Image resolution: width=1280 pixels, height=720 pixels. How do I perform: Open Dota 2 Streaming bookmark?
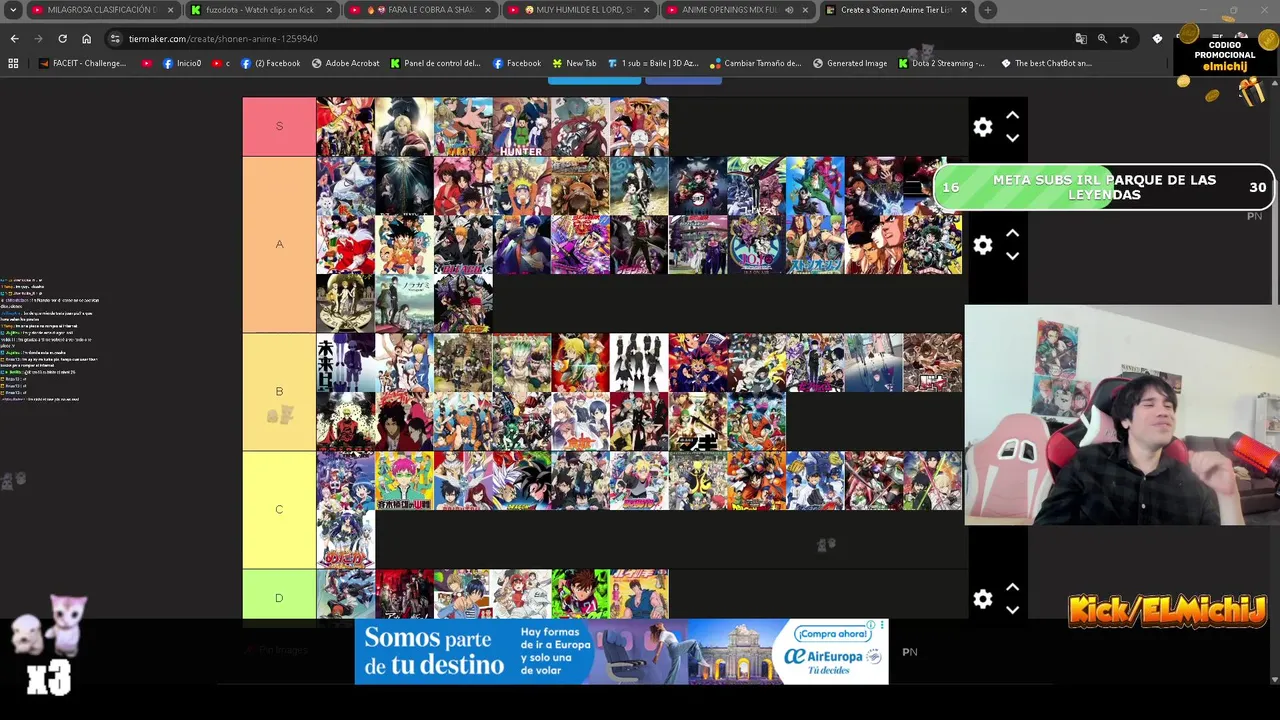pos(941,63)
